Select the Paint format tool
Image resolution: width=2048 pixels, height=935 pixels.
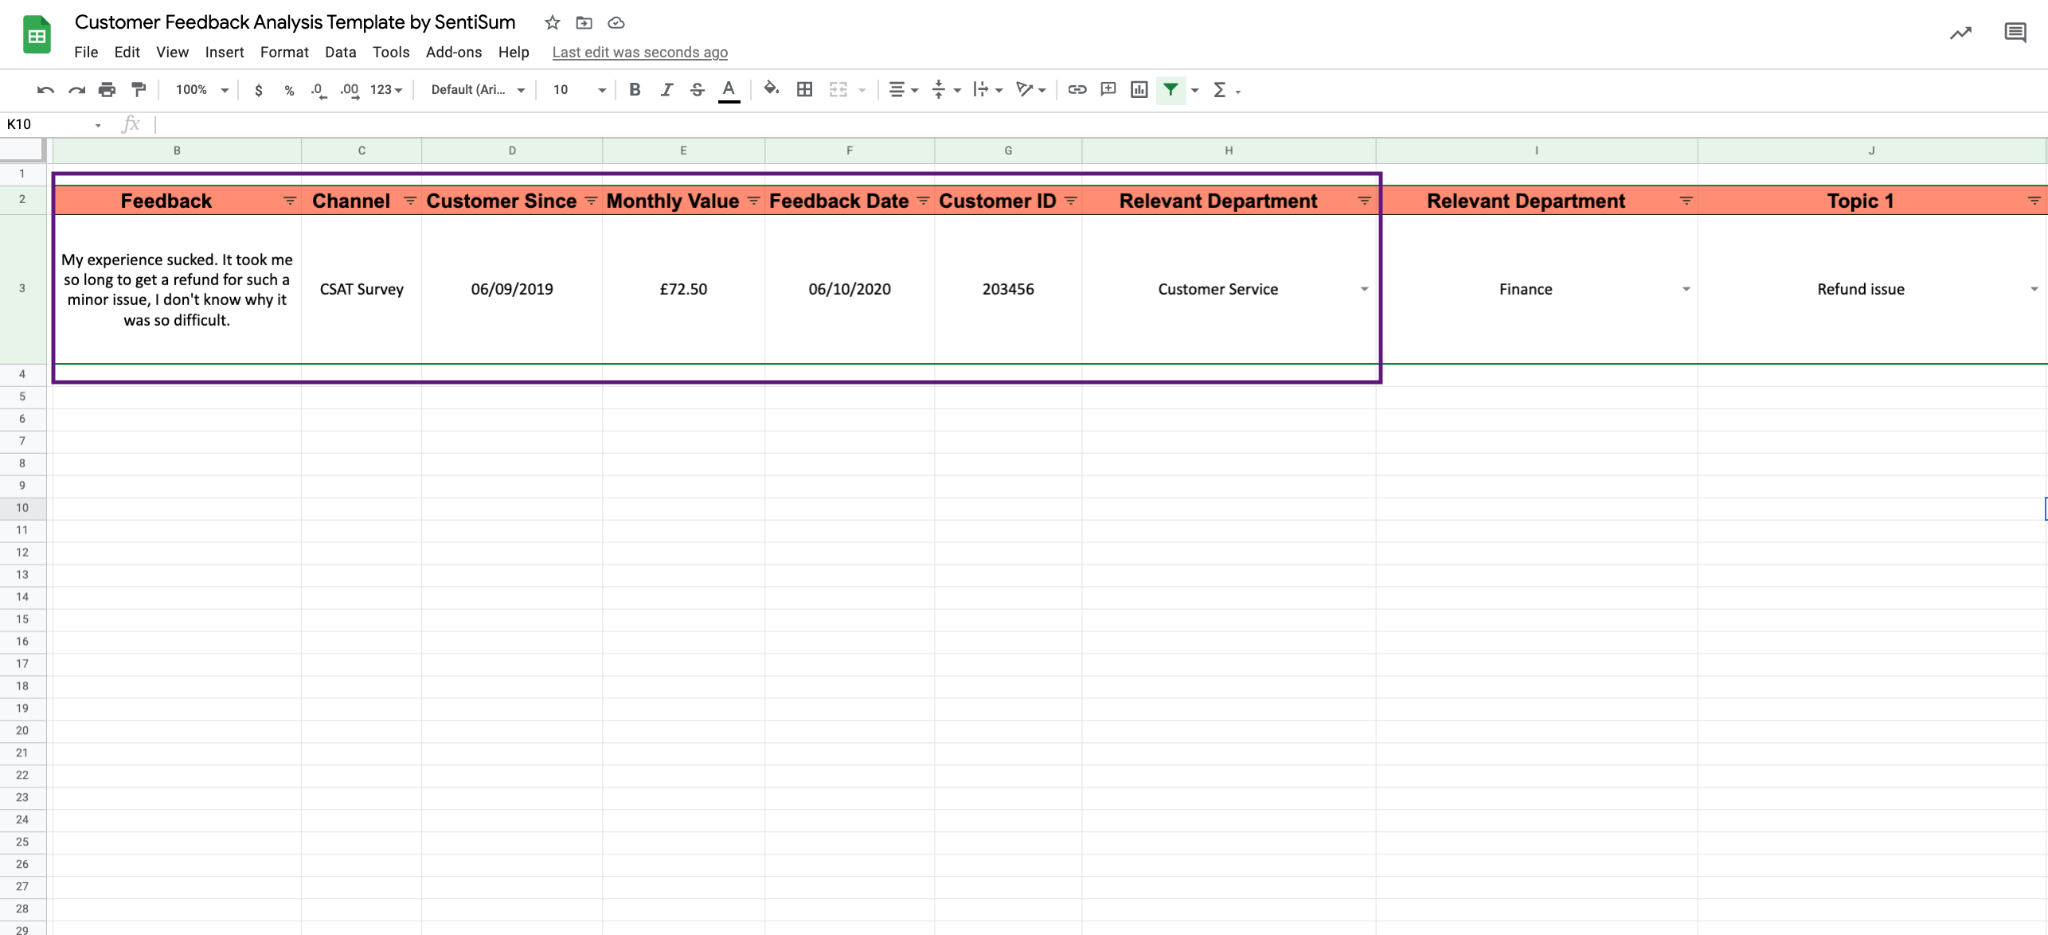tap(139, 89)
